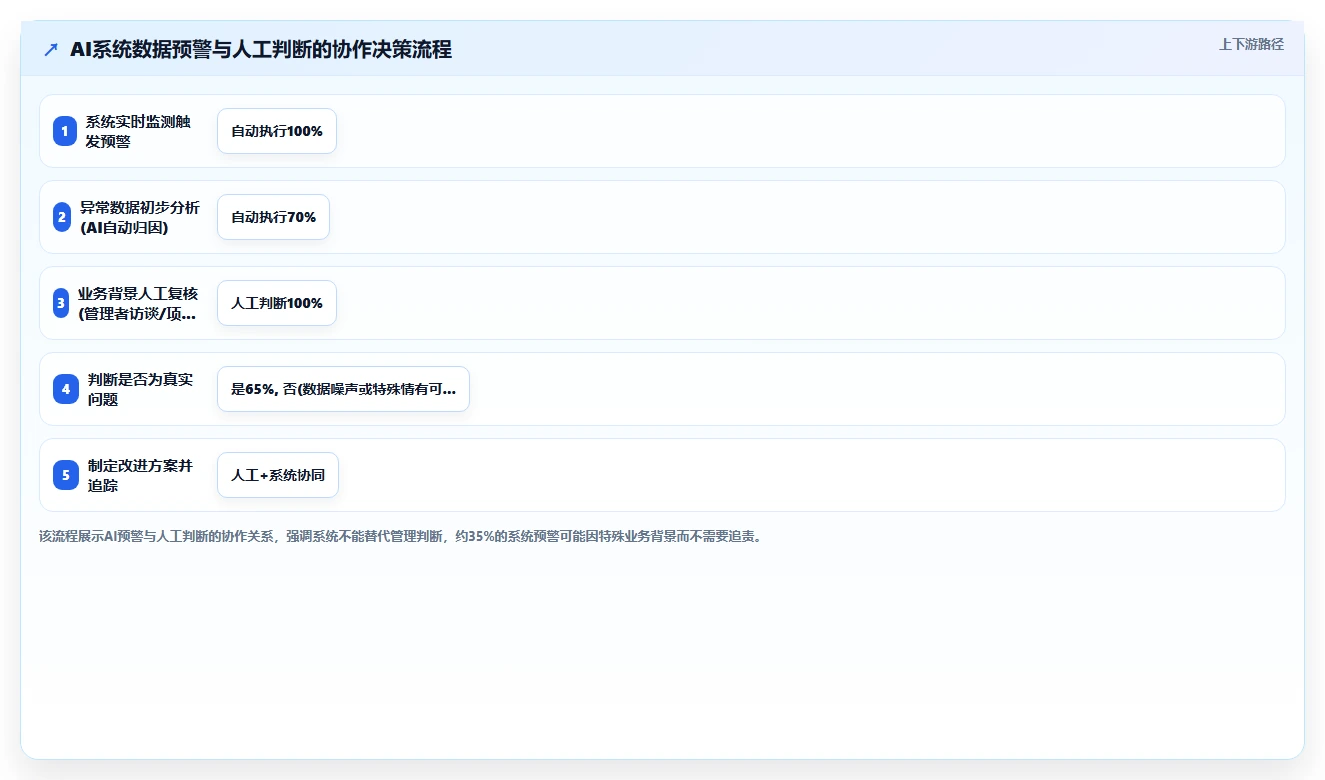Select step number 4 badge
Screen dimensions: 1325x780
[x=66, y=389]
